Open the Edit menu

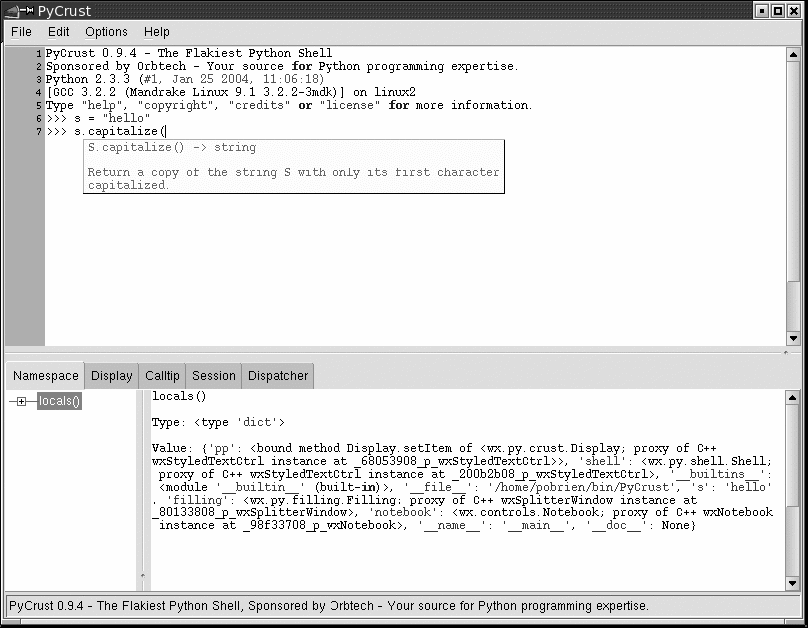click(x=58, y=32)
